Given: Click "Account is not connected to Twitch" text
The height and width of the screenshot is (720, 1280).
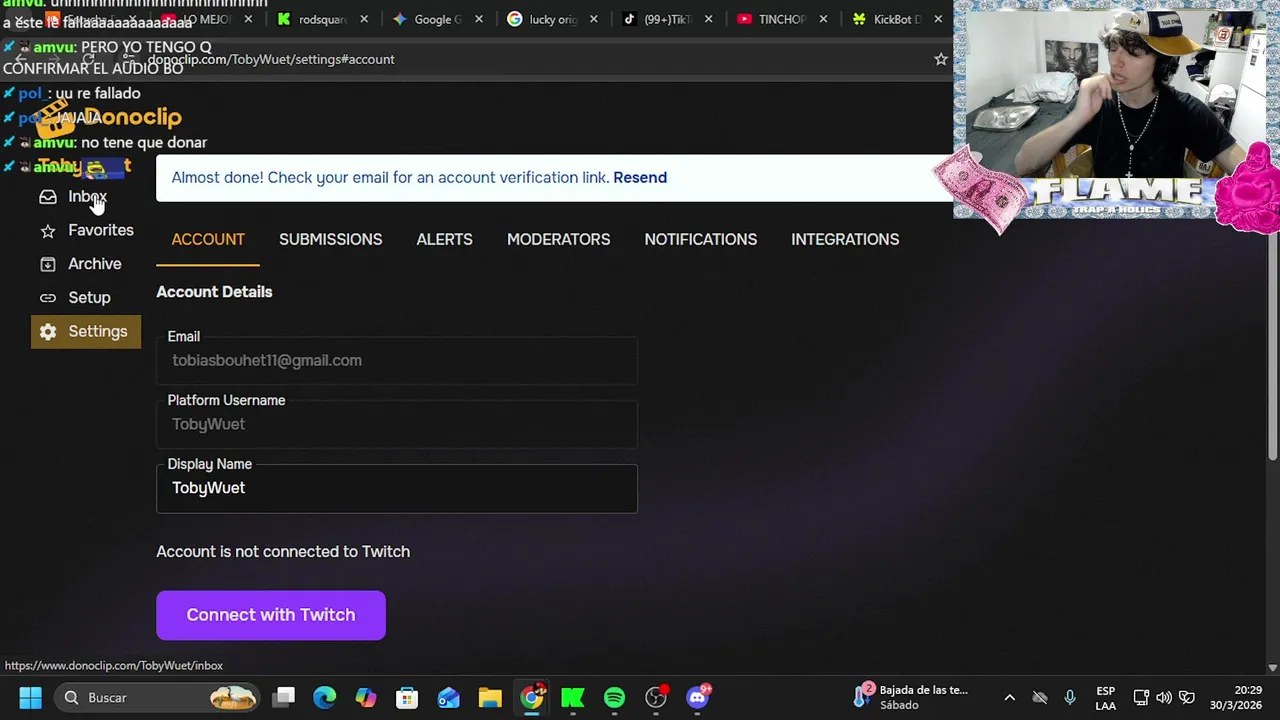Looking at the screenshot, I should pyautogui.click(x=283, y=552).
